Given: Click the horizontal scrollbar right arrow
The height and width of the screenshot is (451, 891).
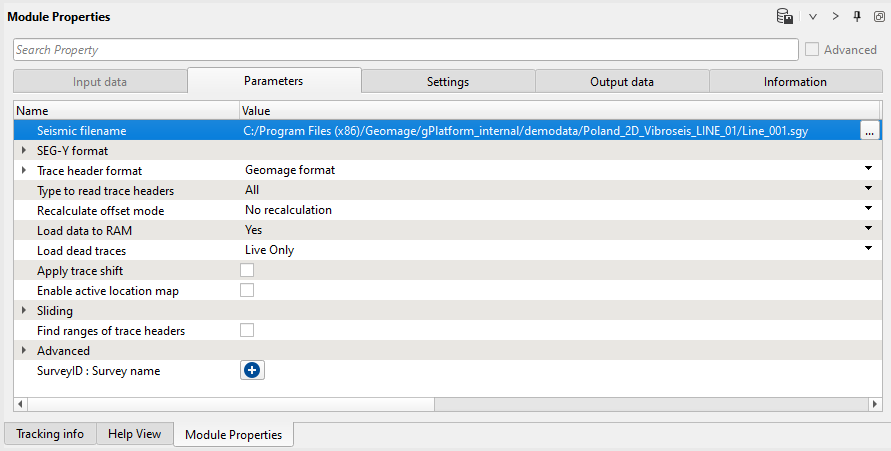Looking at the screenshot, I should coord(876,404).
